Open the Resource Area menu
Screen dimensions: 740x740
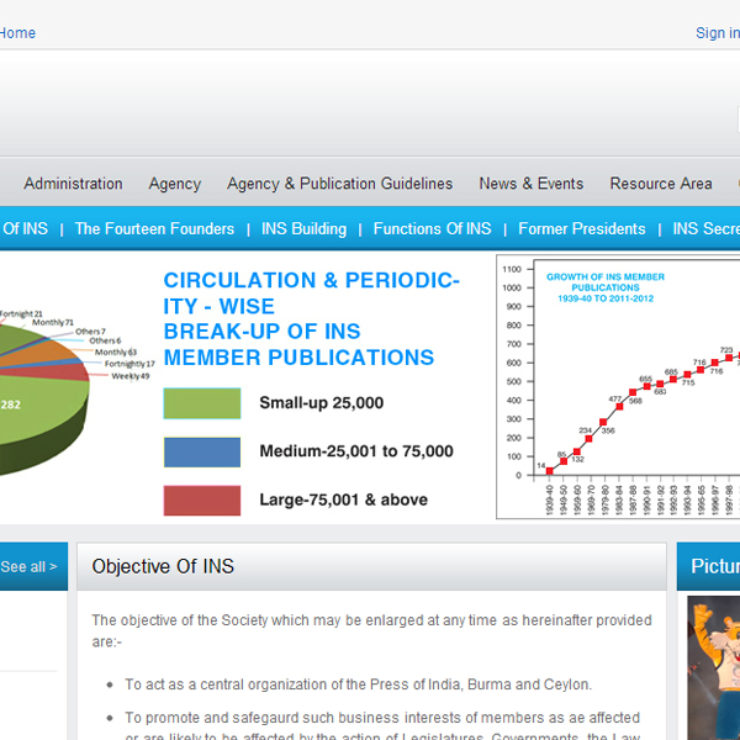click(660, 184)
